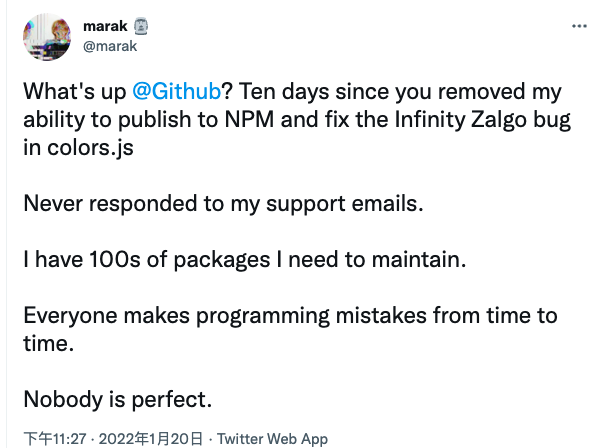Screen dimensions: 592x448
Task: Click "I have 100s of packages" sentence
Action: click(147, 260)
